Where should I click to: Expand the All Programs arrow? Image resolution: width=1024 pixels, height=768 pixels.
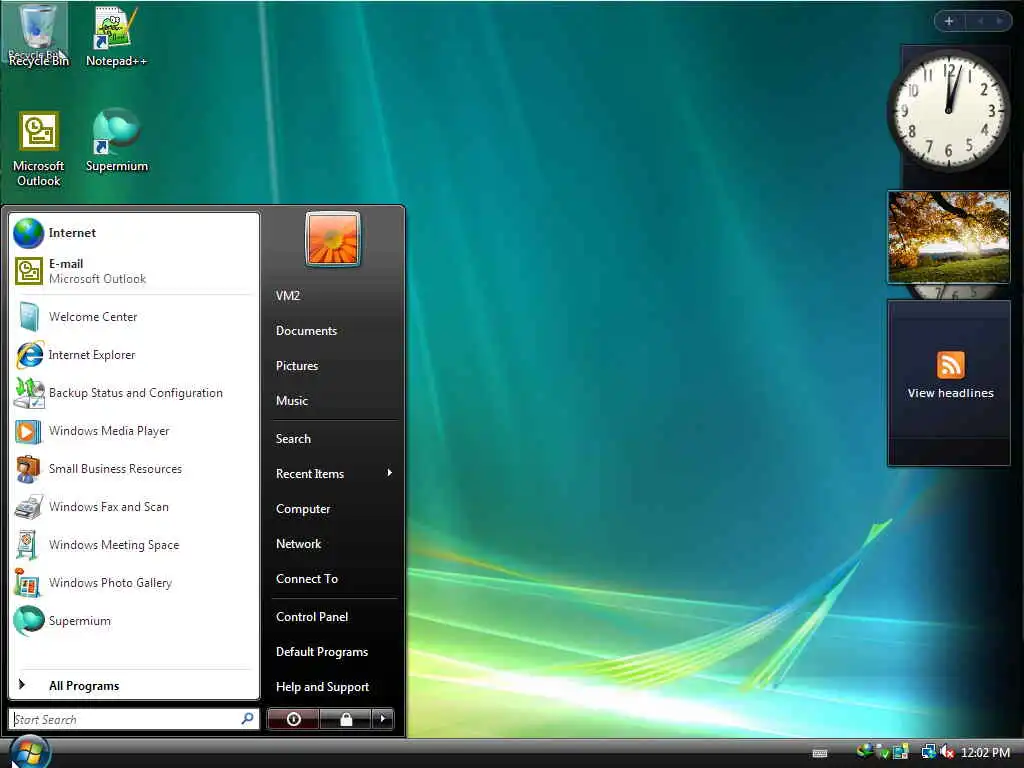pos(22,684)
